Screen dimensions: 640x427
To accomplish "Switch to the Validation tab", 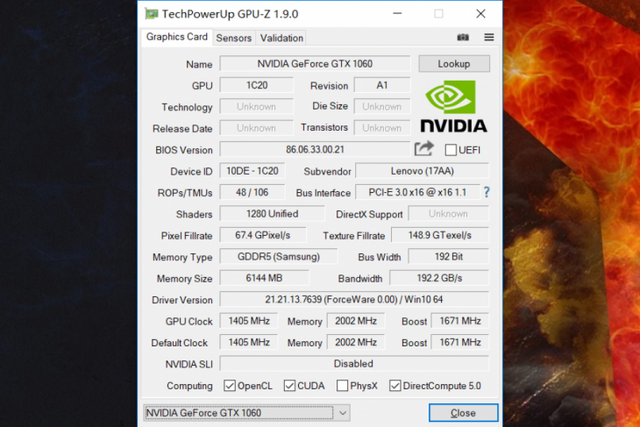I will (282, 38).
